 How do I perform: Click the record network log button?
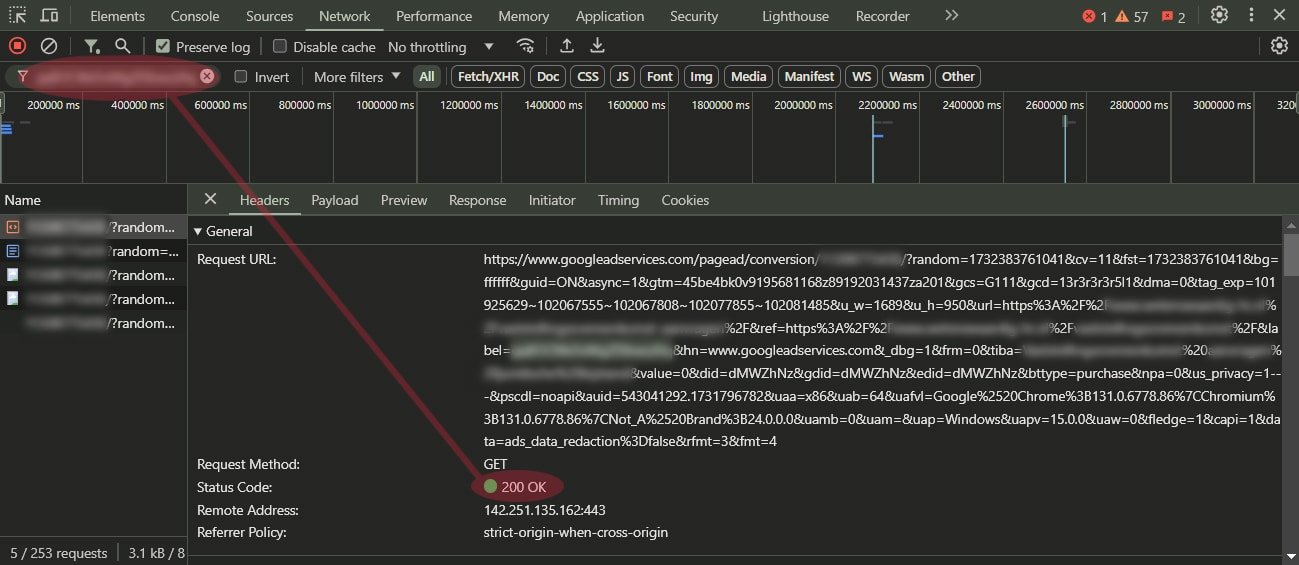click(x=17, y=46)
